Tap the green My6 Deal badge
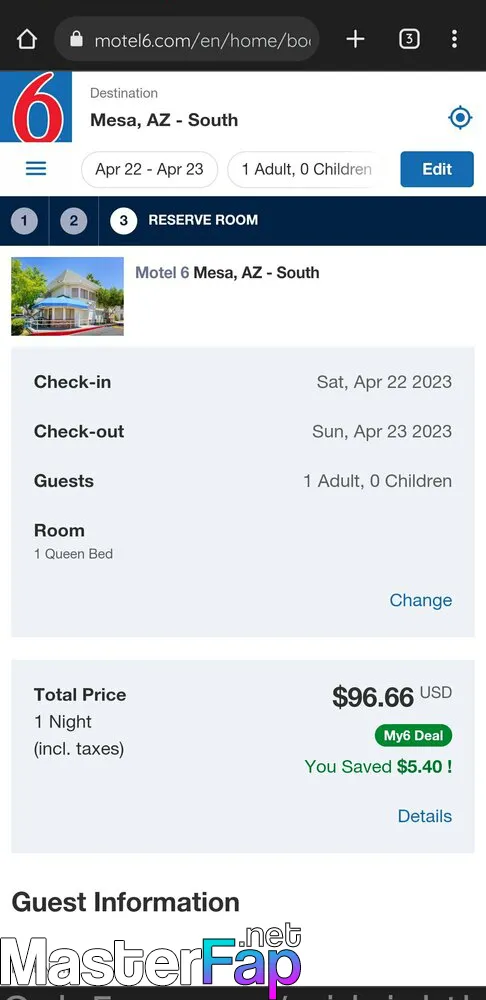 [413, 735]
